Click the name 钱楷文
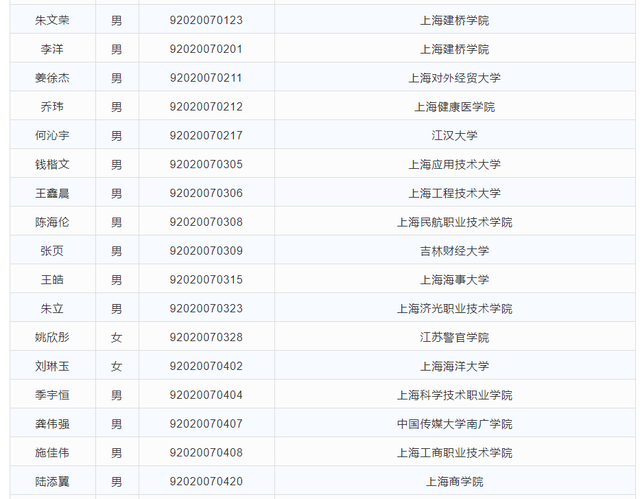640x499 pixels. (52, 164)
